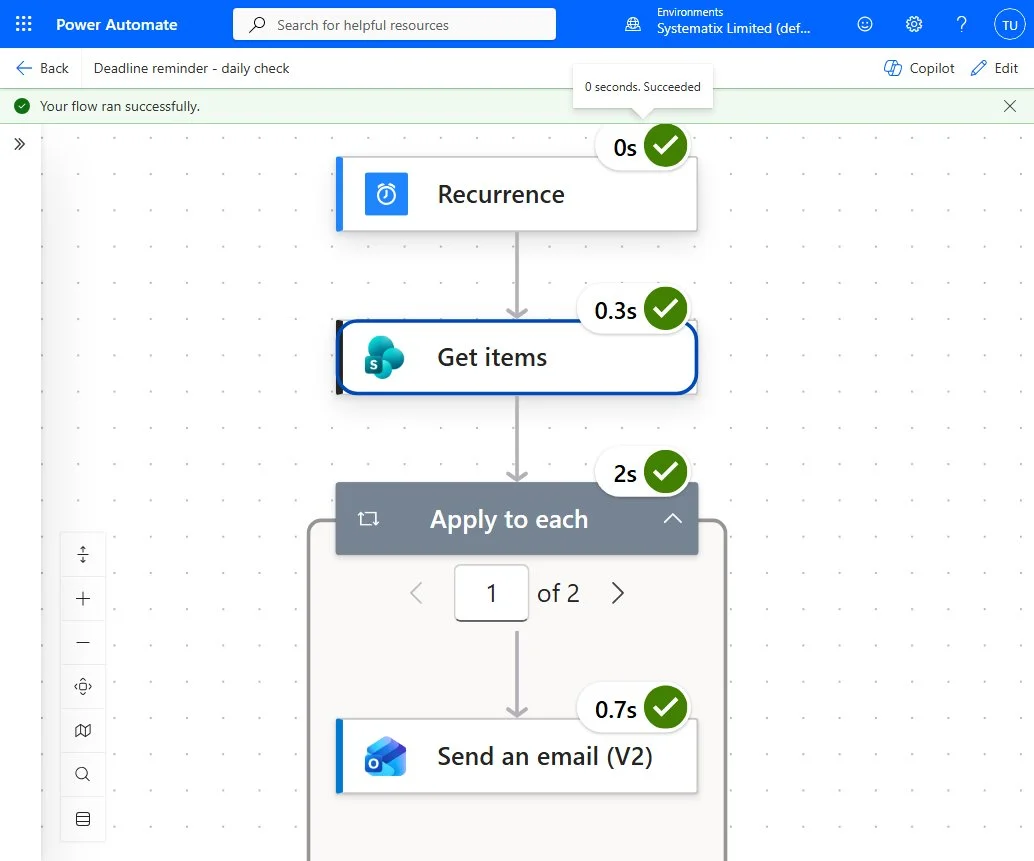
Task: Open the TU account avatar
Action: (1010, 25)
